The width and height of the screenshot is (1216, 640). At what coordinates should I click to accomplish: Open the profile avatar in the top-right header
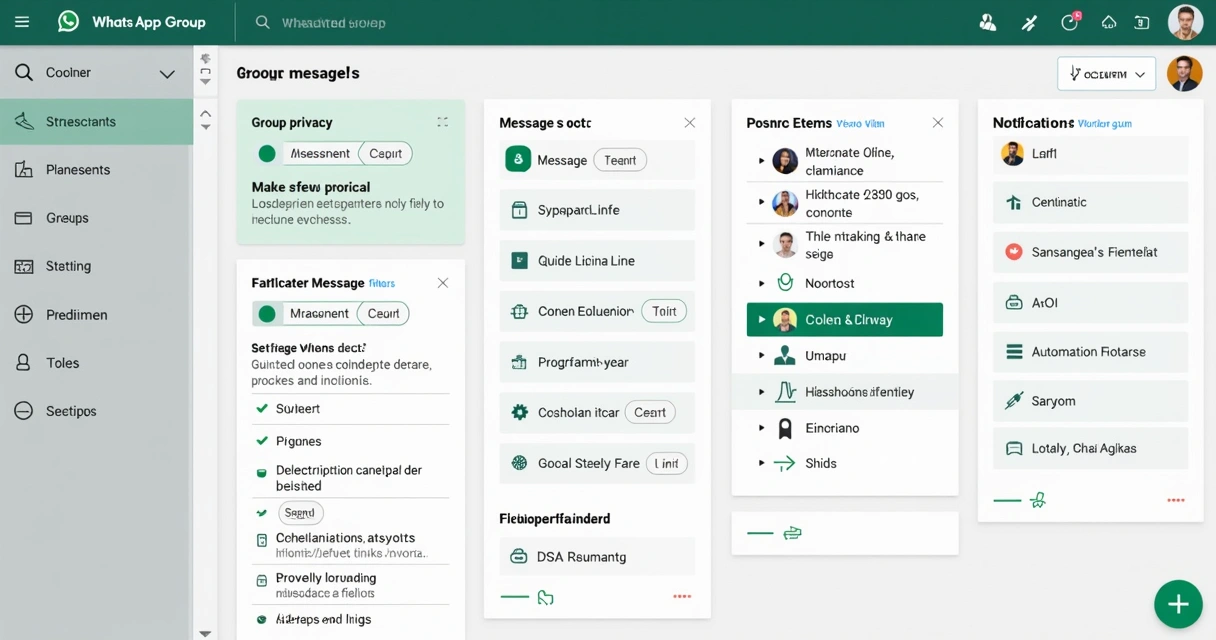pos(1185,22)
